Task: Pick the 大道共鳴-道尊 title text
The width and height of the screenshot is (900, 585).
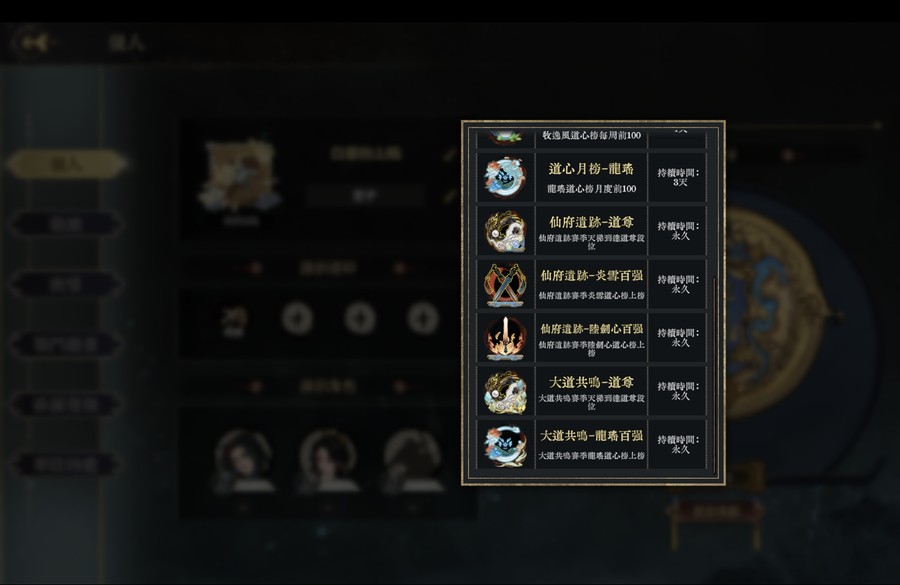Action: click(591, 382)
